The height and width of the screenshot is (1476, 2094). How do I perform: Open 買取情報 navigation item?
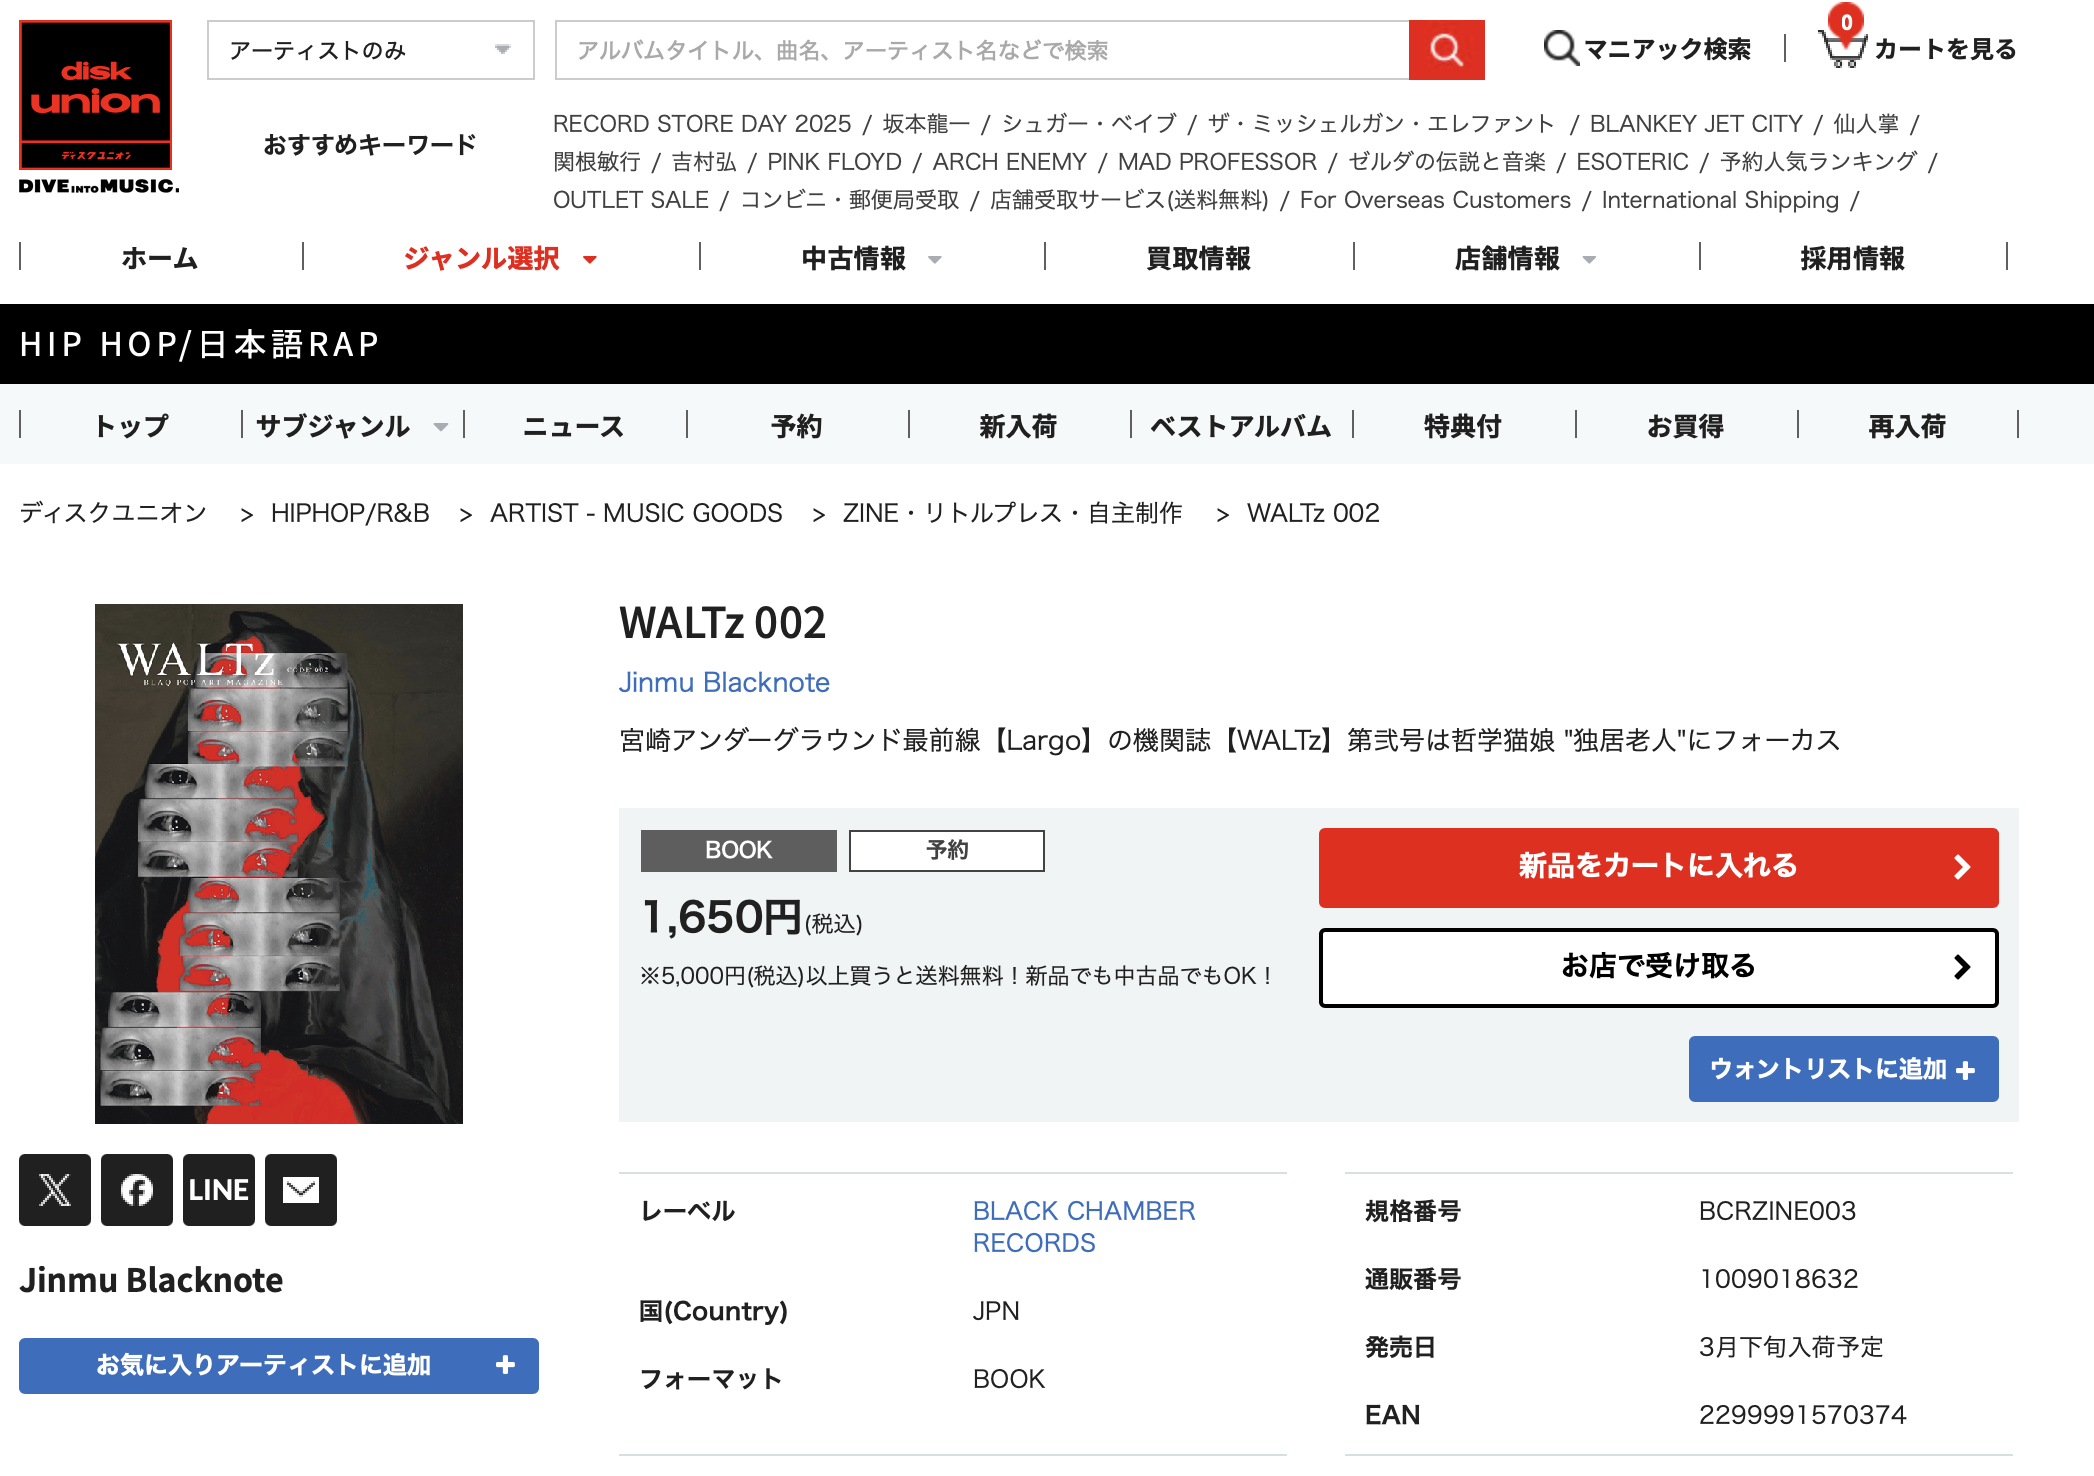[1198, 258]
